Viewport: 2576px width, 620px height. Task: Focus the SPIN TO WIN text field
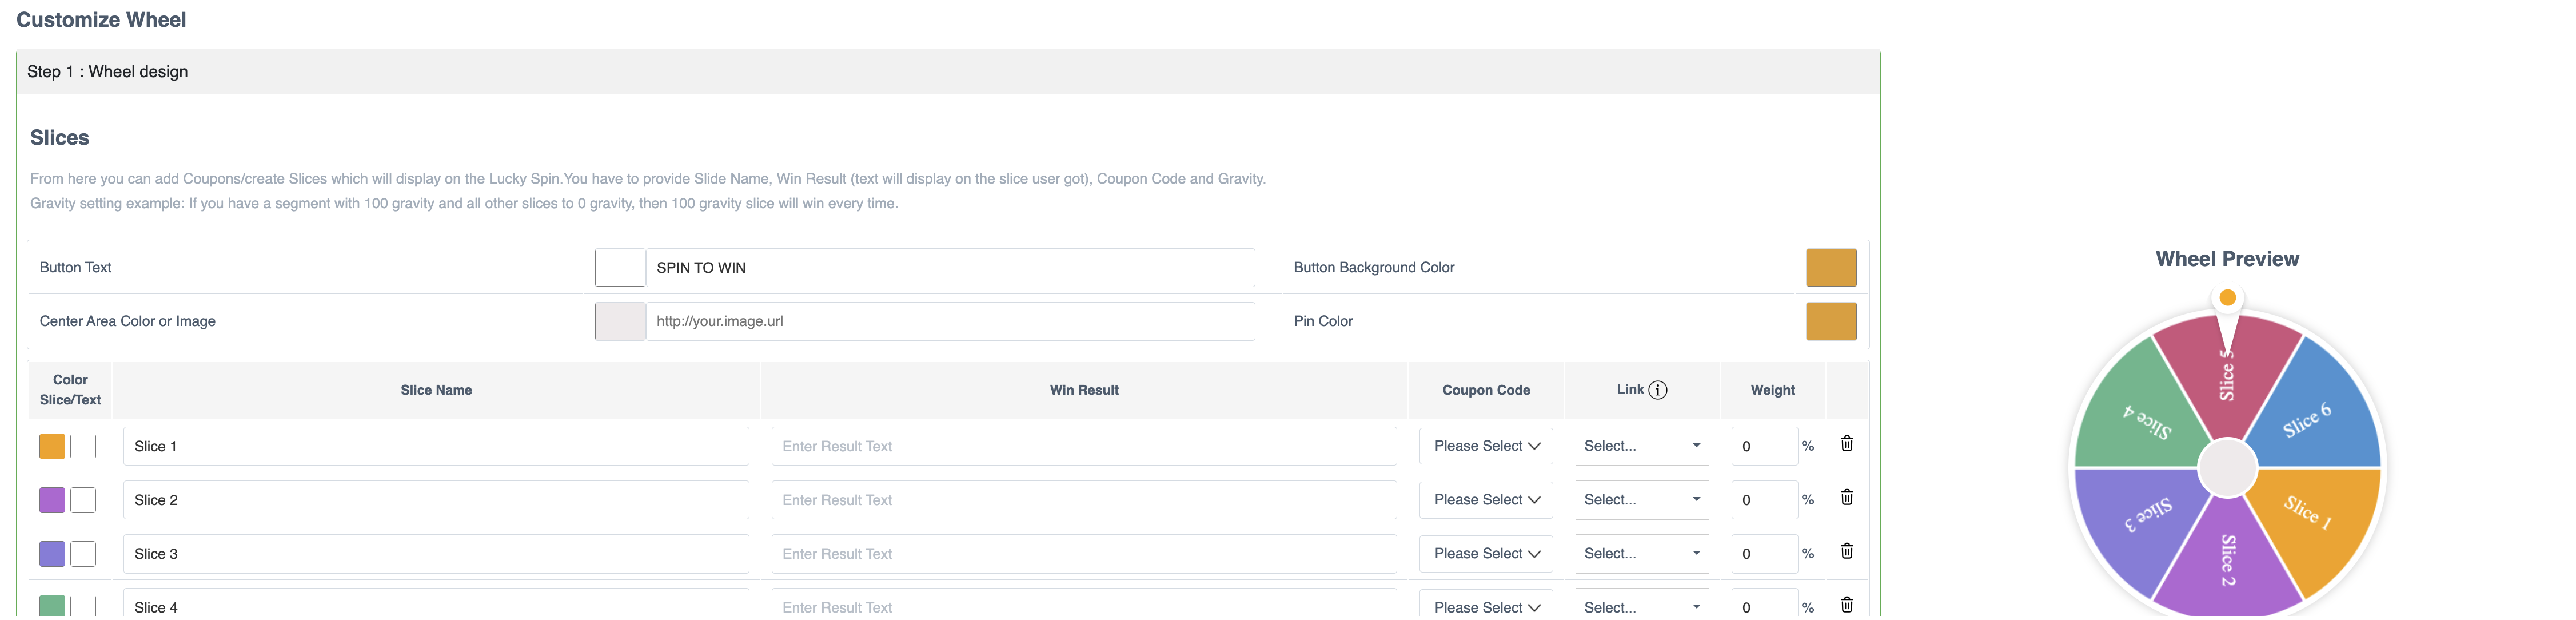point(949,268)
